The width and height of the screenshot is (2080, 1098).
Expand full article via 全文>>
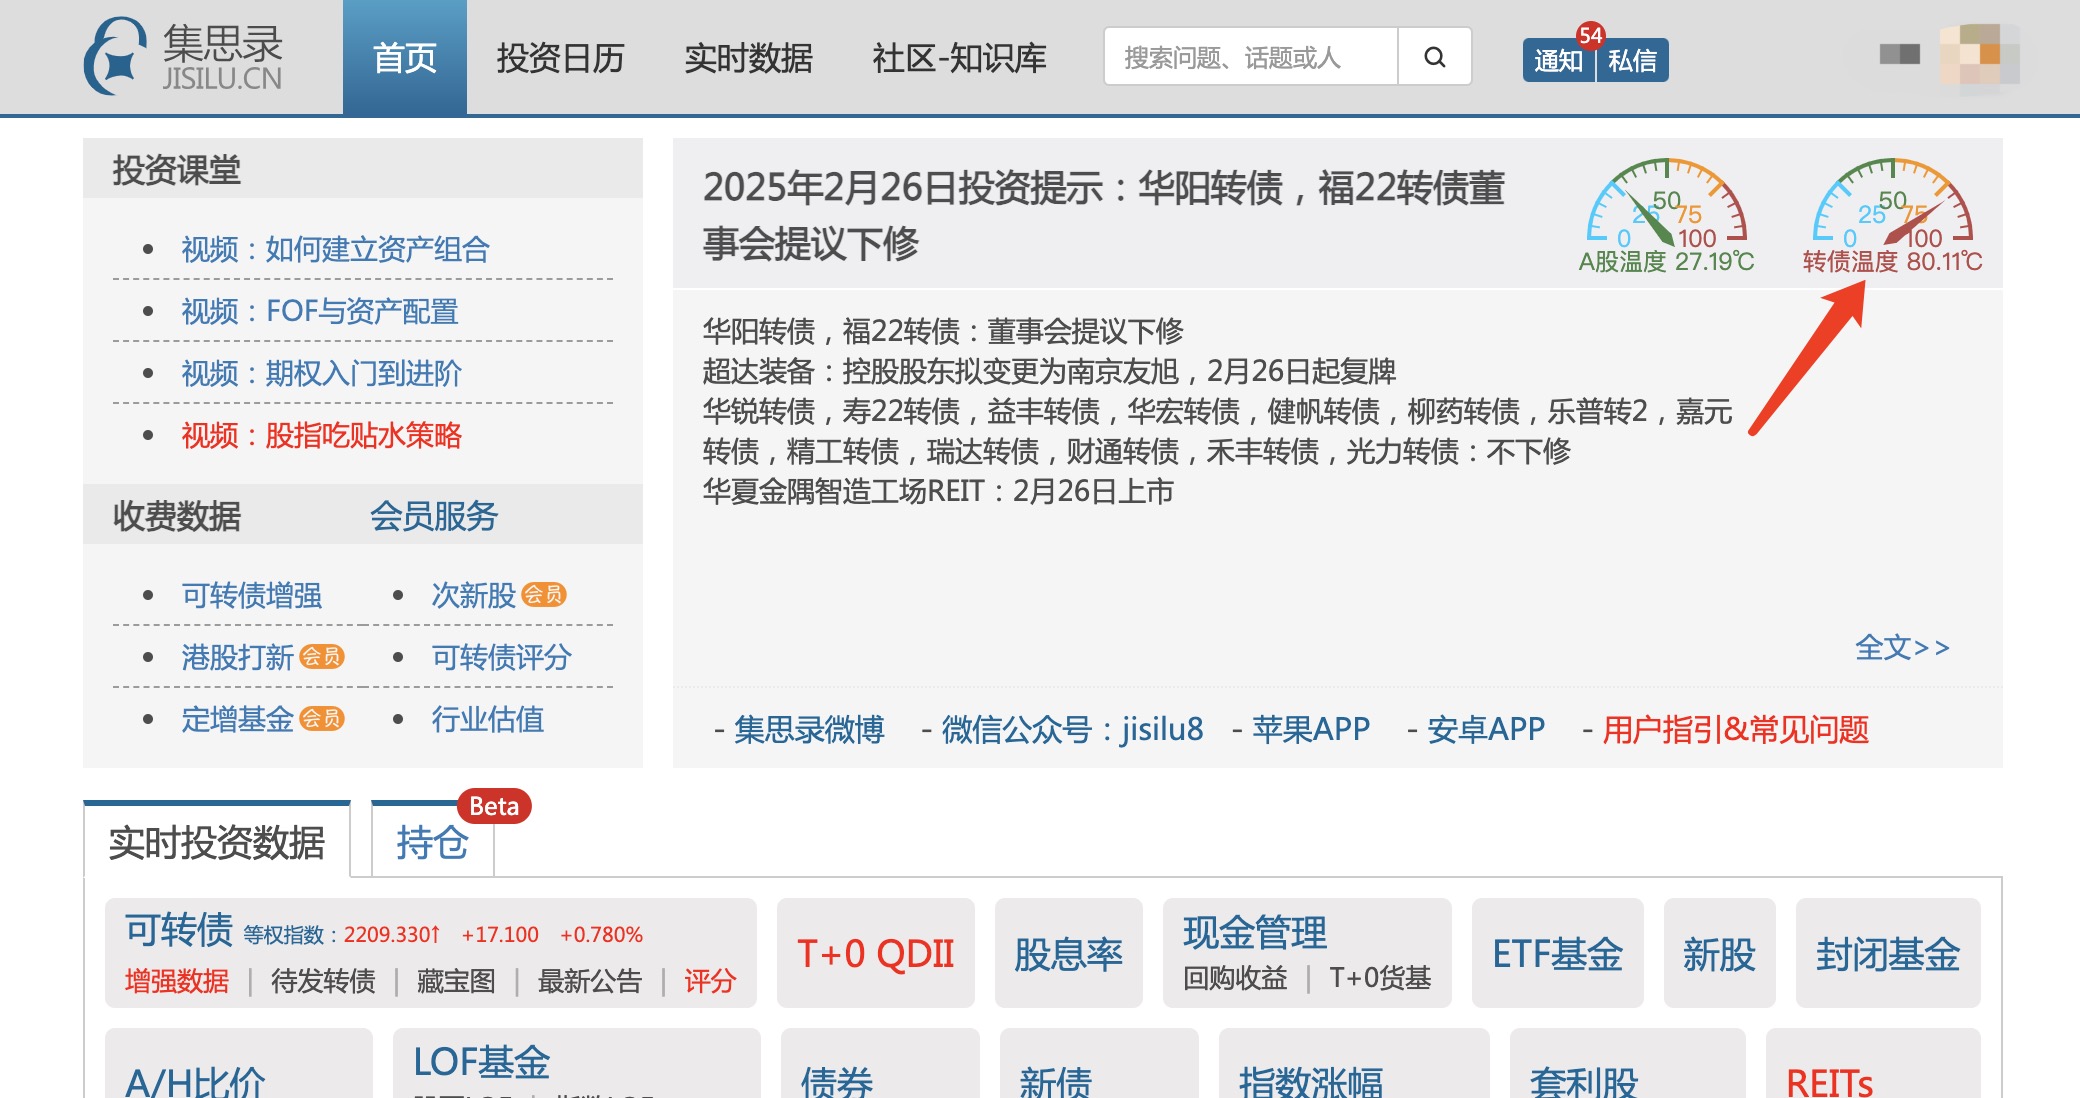pos(1902,648)
